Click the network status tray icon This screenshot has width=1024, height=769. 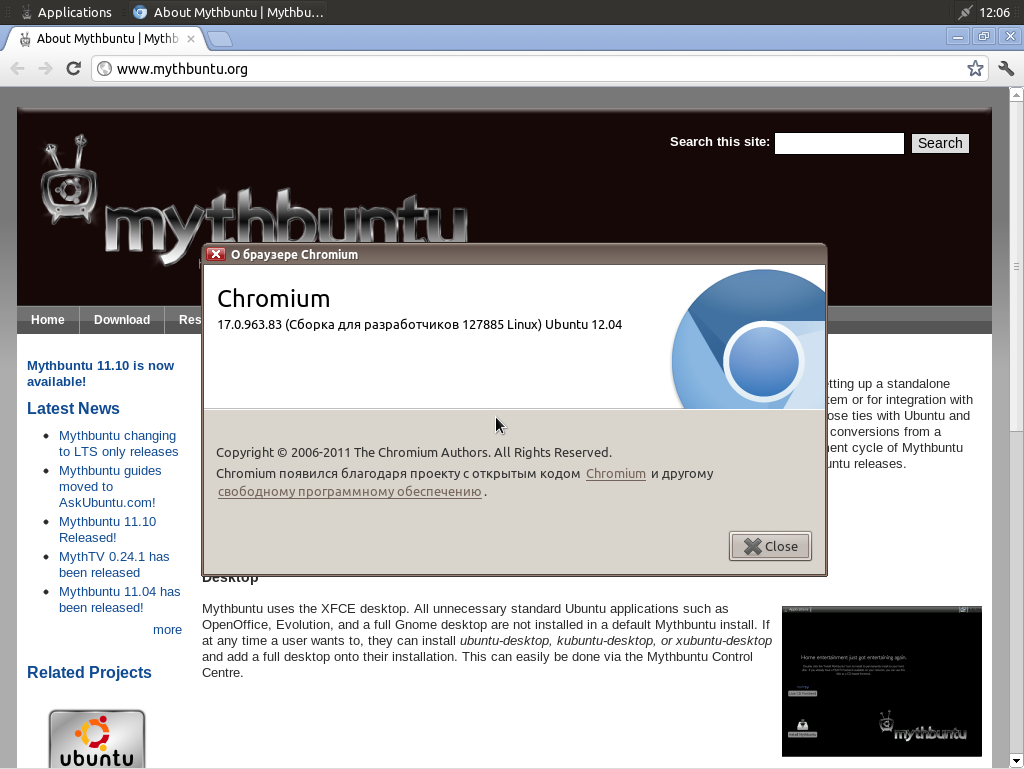click(964, 12)
